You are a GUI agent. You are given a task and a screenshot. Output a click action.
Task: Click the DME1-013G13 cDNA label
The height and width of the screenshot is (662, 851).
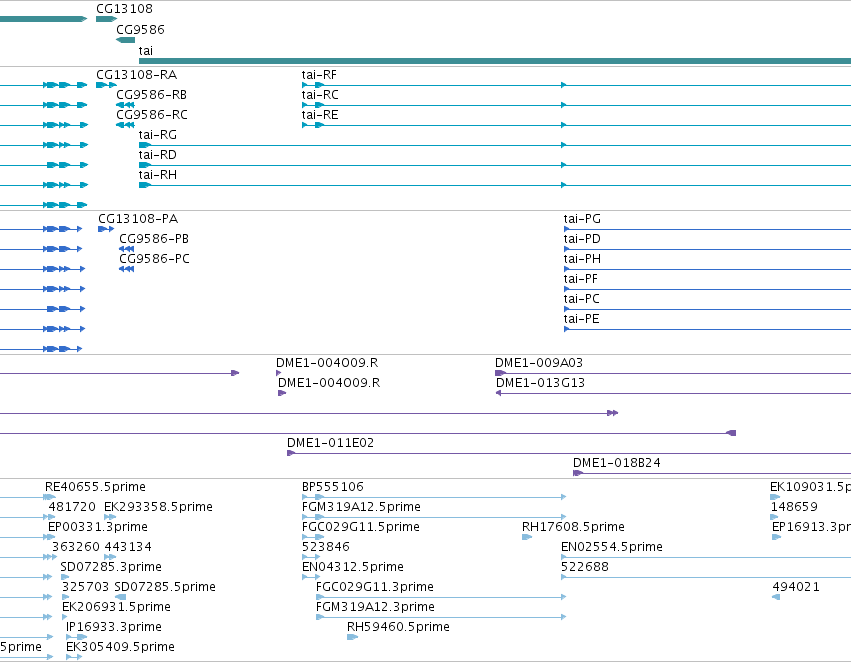tap(541, 383)
